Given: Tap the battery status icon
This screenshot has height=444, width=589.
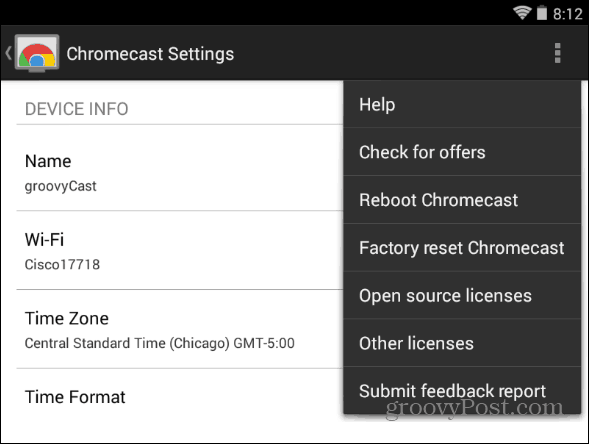Looking at the screenshot, I should click(x=542, y=13).
